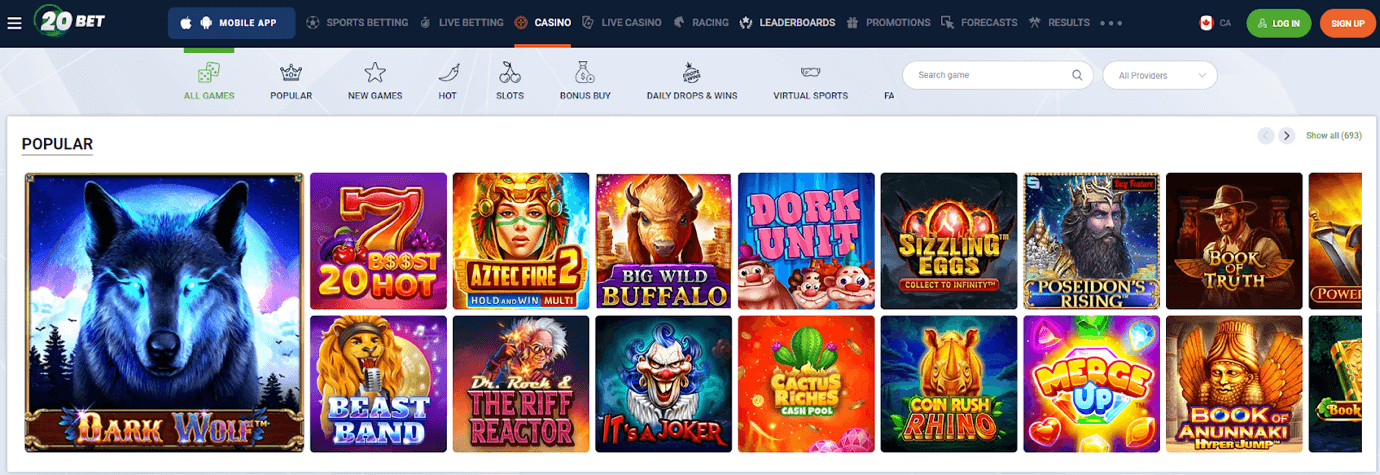The image size is (1380, 475).
Task: Open Poseidon's Rising game
Action: [1092, 241]
